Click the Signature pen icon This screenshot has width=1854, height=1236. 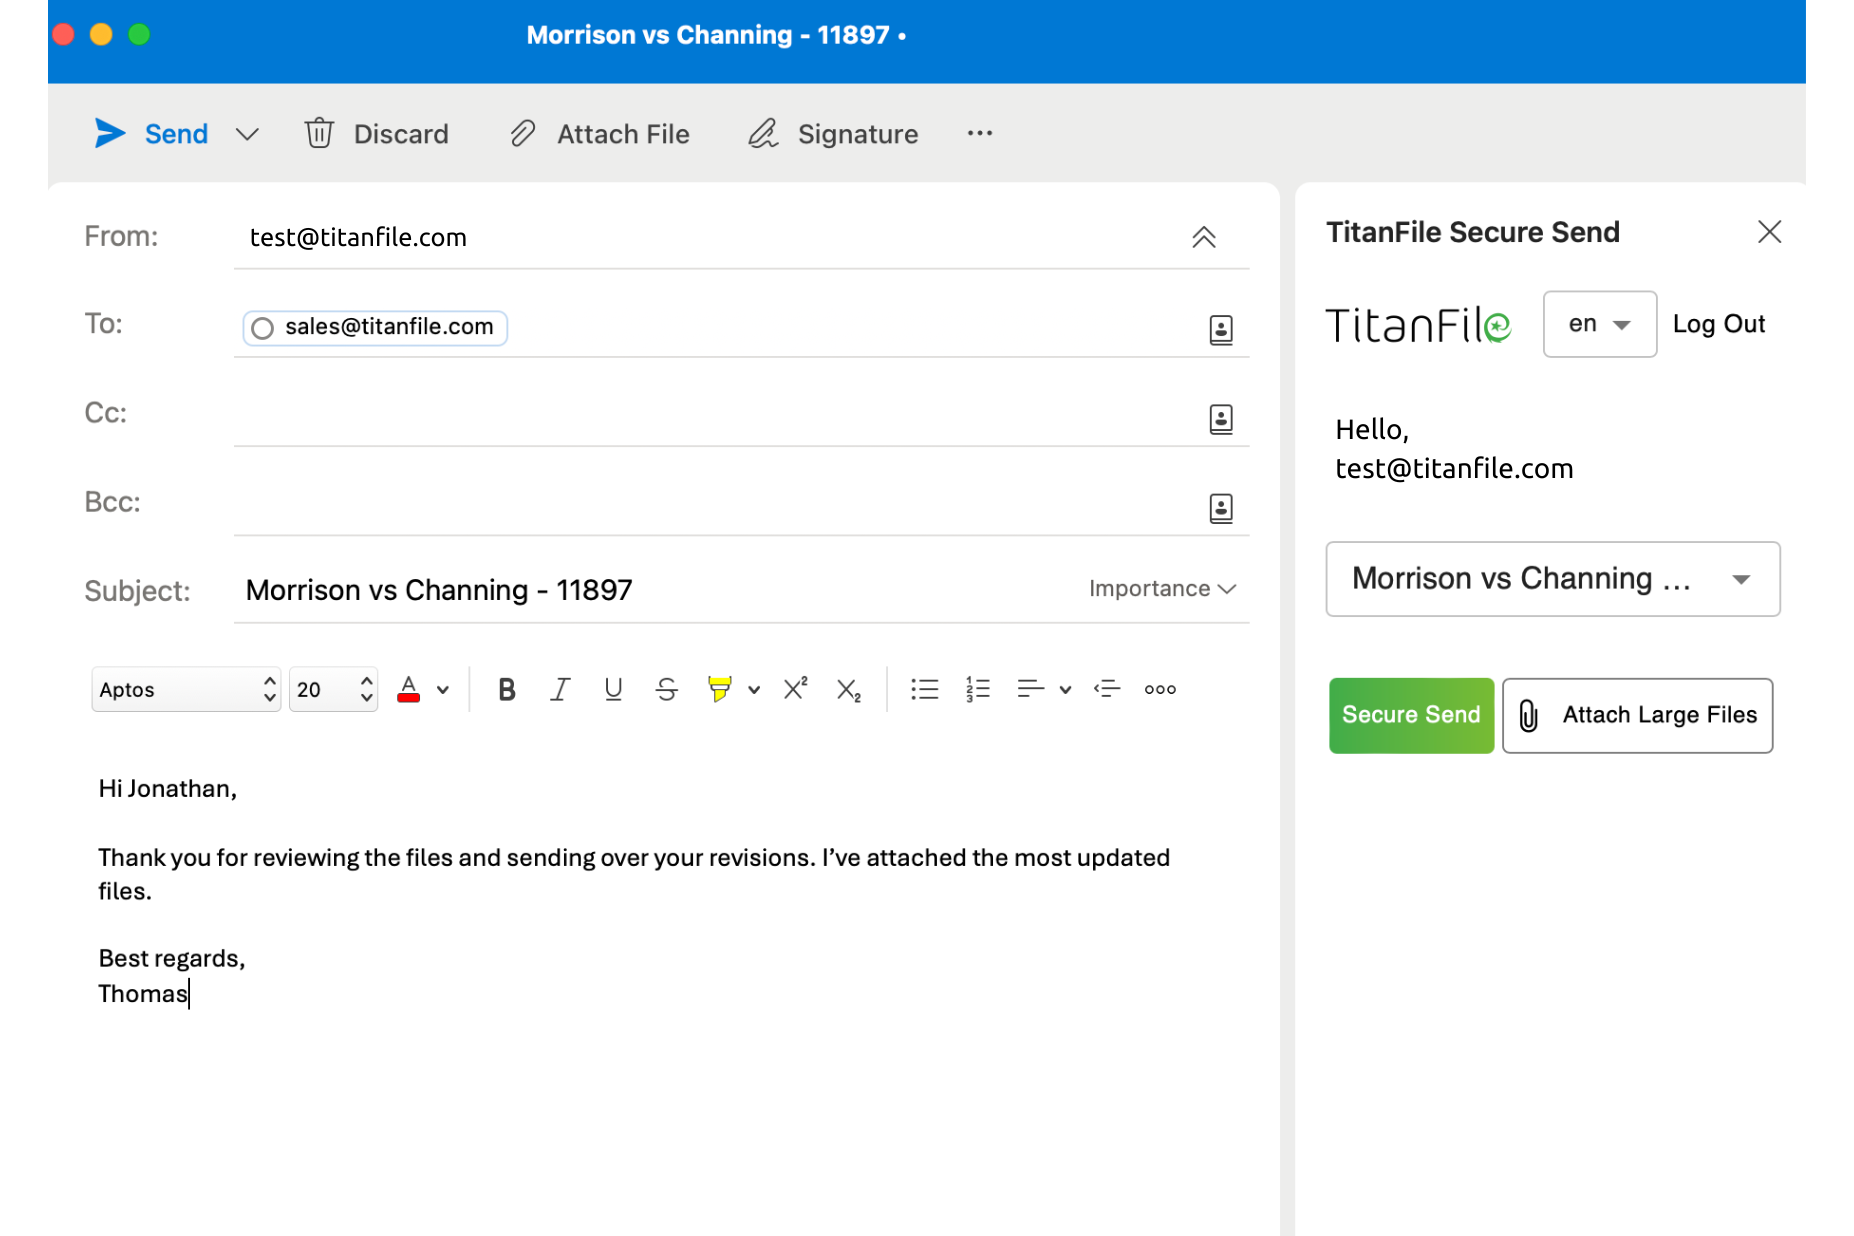point(763,133)
